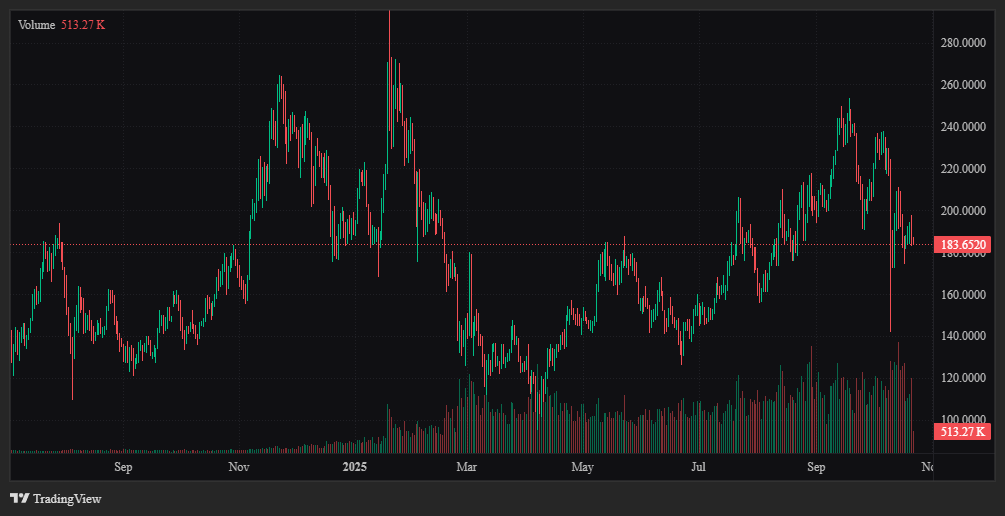
Task: Click the 280.0000 price axis label
Action: 964,43
